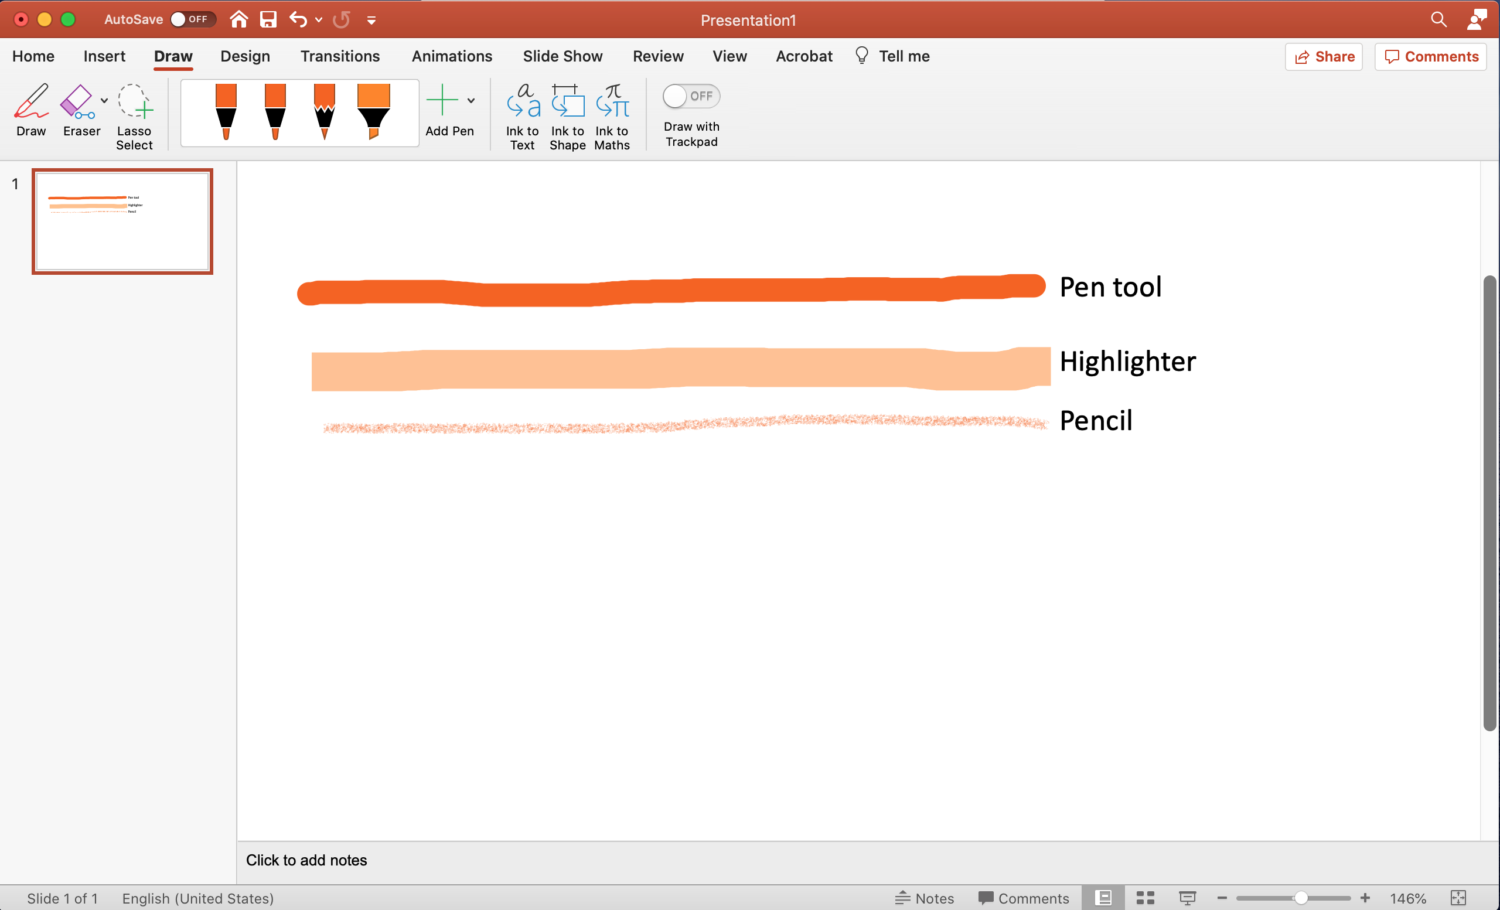Select the Draw tool icon
The image size is (1500, 910).
coord(31,102)
